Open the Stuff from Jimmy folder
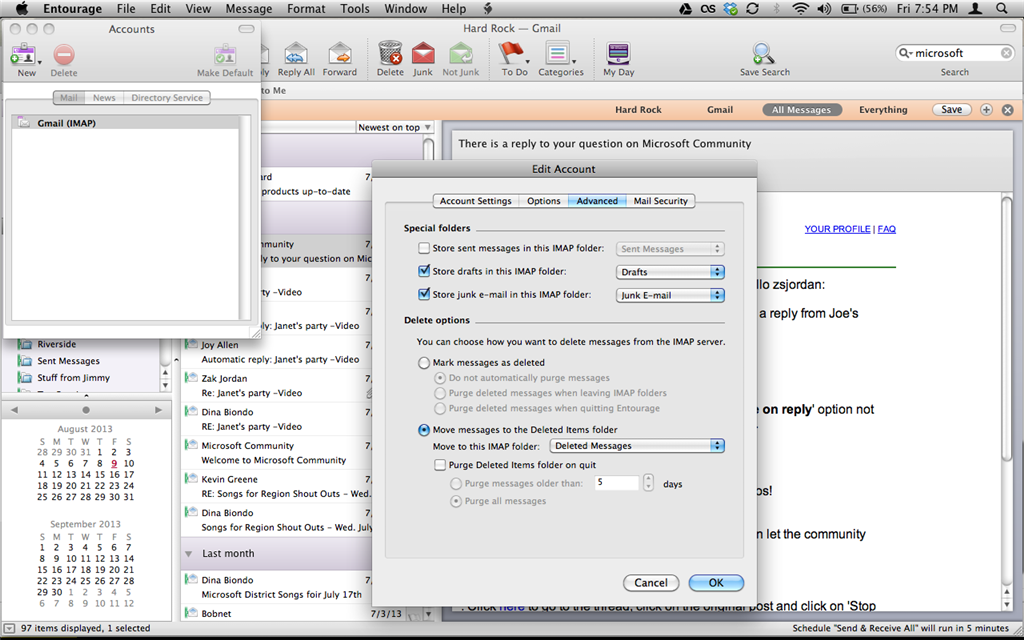 click(73, 377)
